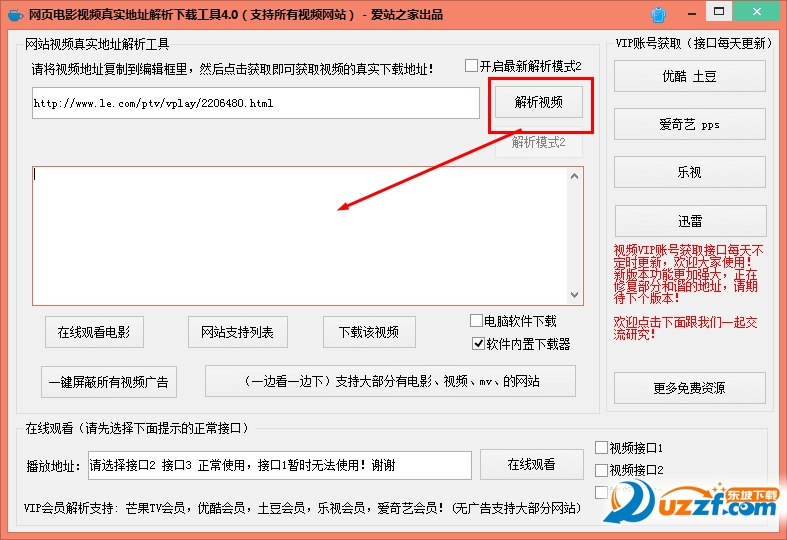This screenshot has height=540, width=787.
Task: Click group title 在线观看（请先选择下面提示的正常接口）
Action: [x=140, y=428]
